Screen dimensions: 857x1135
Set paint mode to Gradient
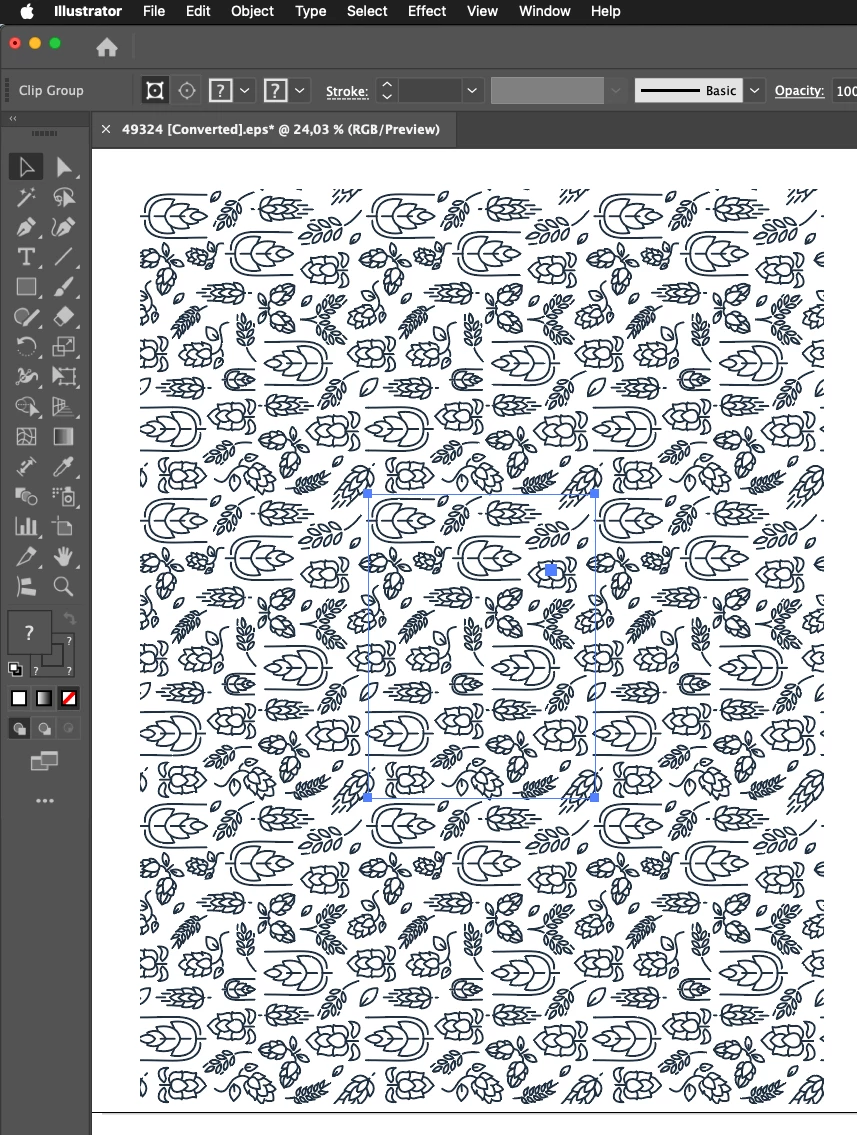click(x=43, y=698)
